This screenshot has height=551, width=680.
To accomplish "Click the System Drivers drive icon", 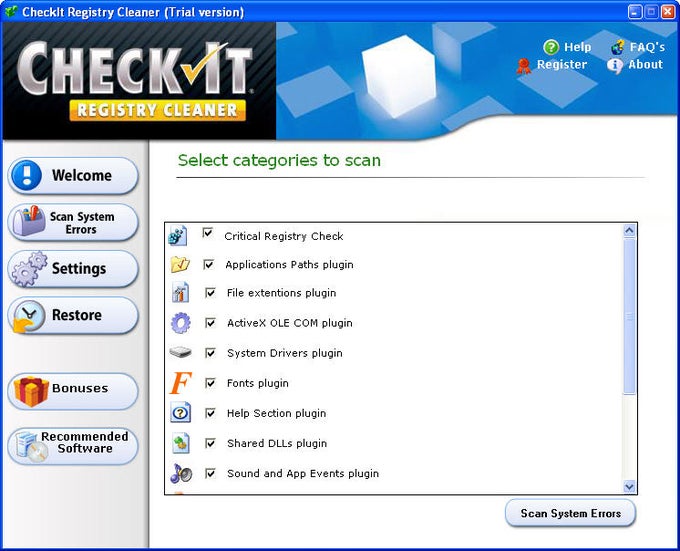I will point(180,352).
